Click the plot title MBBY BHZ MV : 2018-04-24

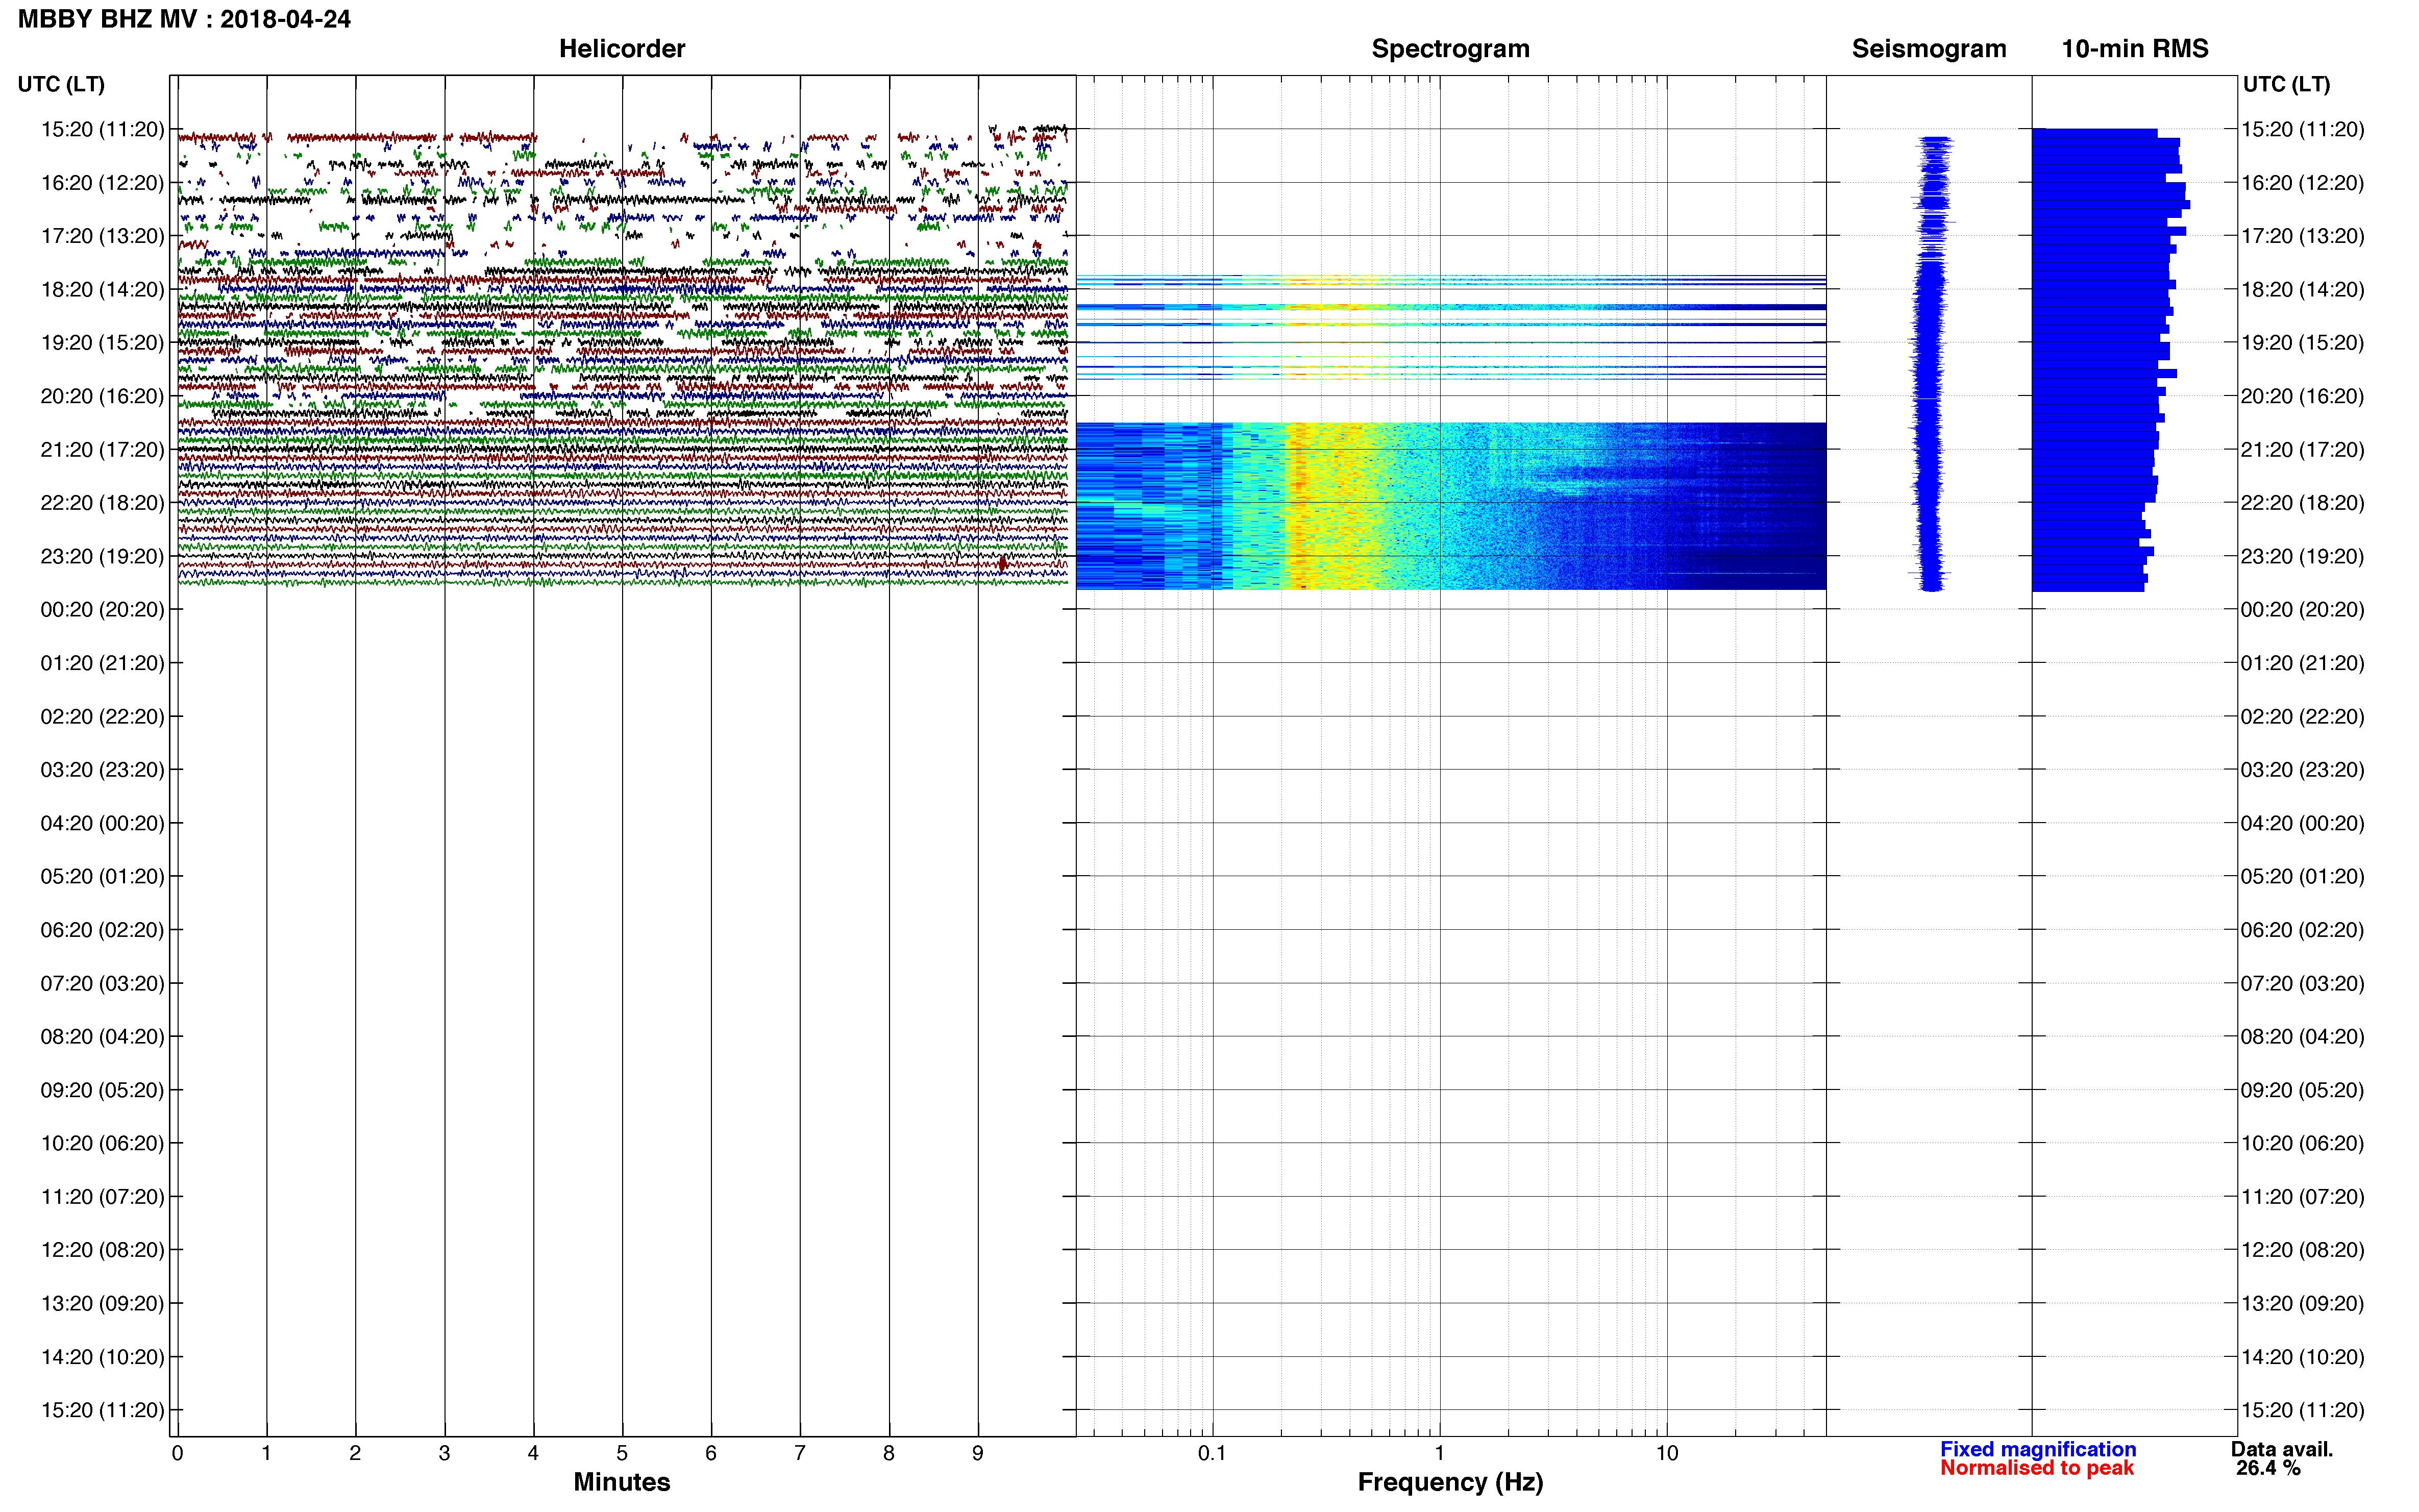[x=184, y=19]
